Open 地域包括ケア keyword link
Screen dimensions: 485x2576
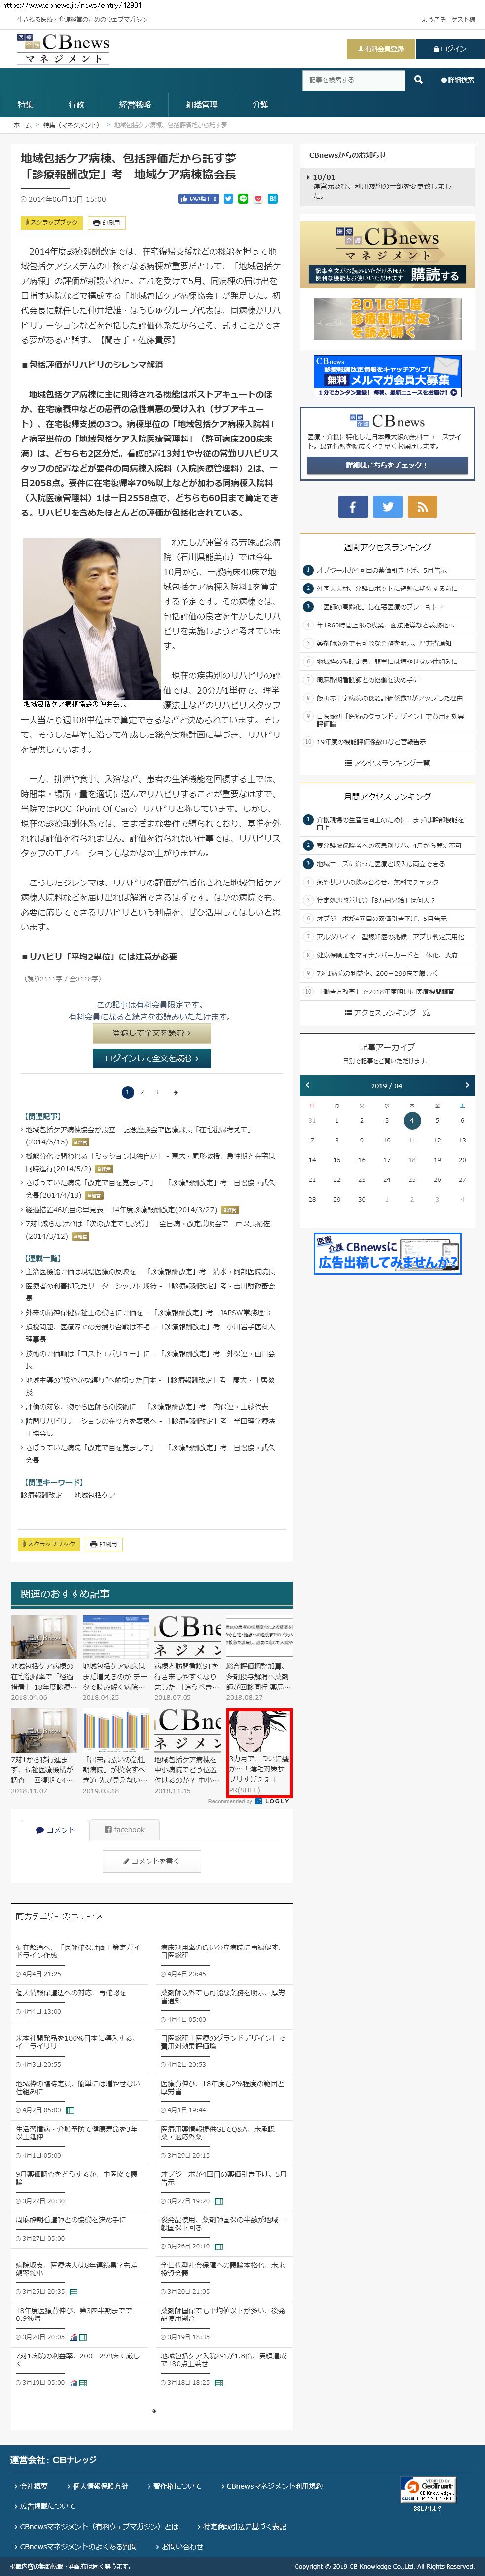click(95, 1496)
